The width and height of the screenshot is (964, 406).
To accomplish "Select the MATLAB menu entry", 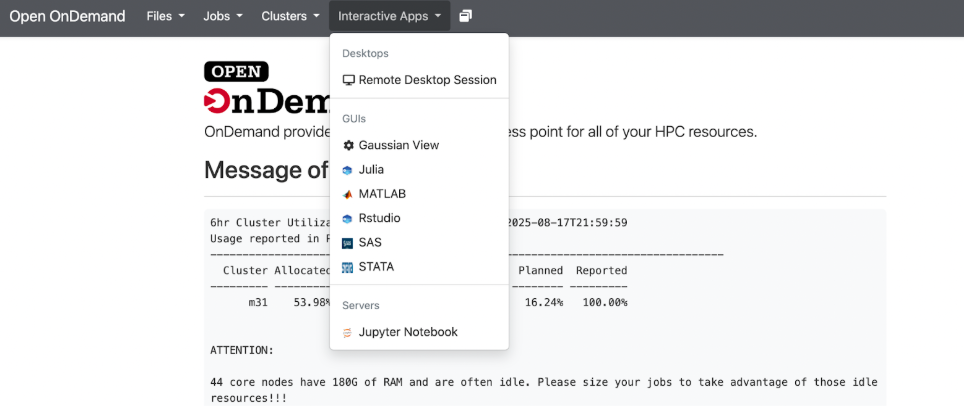I will [382, 194].
